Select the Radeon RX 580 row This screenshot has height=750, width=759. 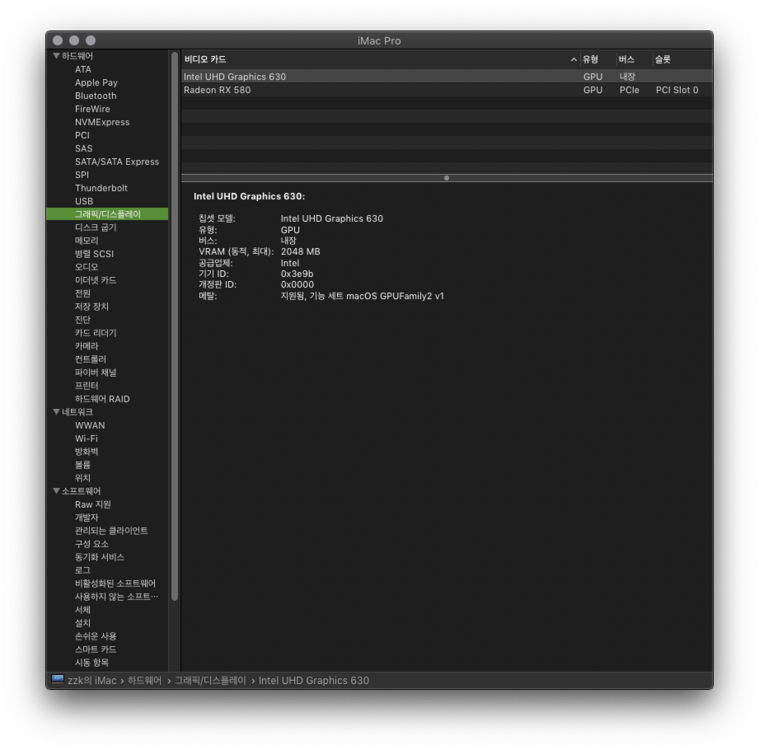[217, 90]
